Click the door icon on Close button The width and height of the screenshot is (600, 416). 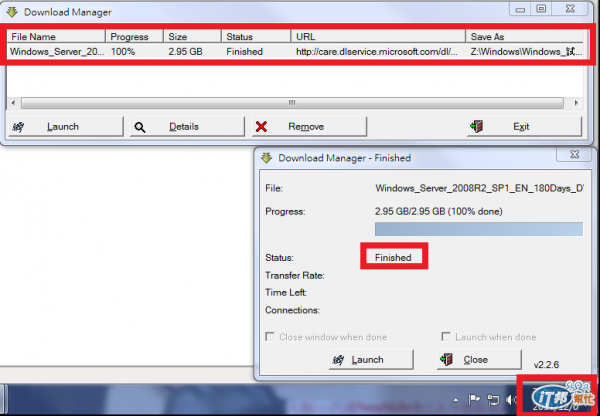coord(446,359)
